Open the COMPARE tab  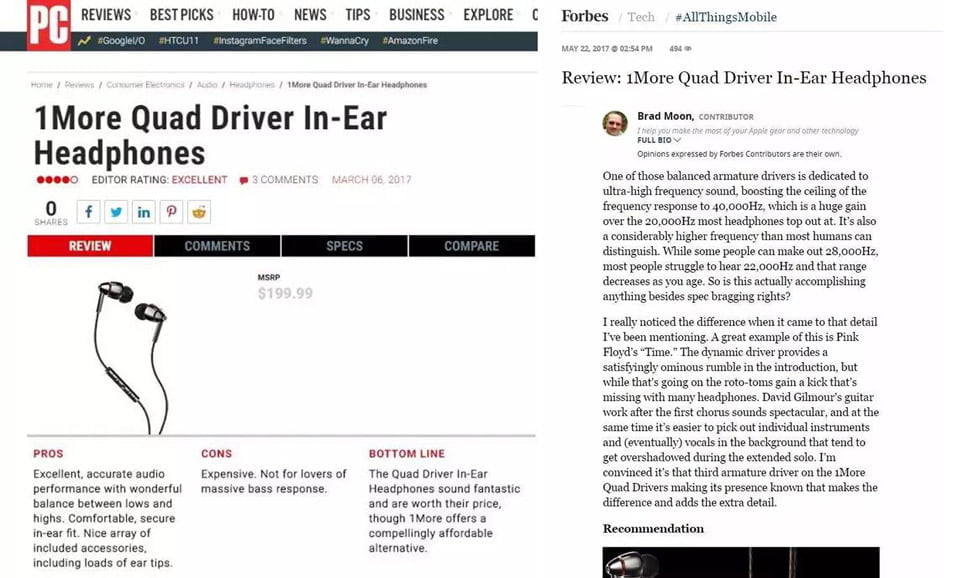click(x=471, y=246)
